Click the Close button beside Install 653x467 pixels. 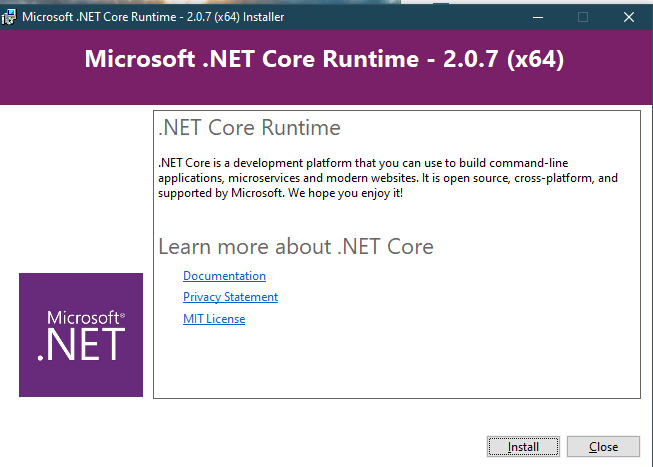[603, 447]
